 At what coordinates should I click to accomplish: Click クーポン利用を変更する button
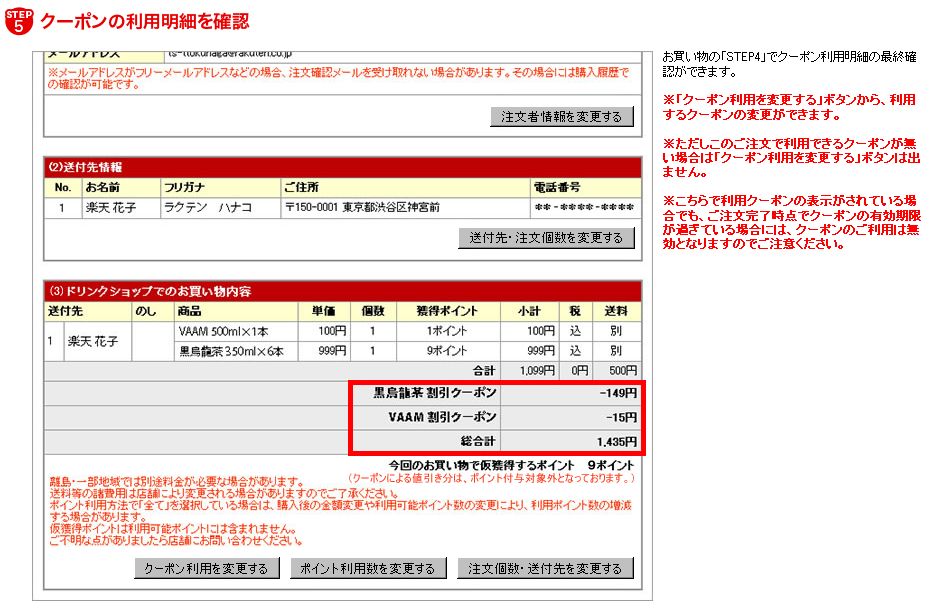206,569
